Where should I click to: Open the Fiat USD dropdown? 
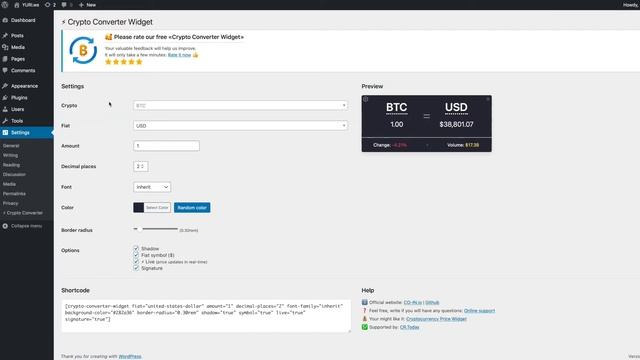point(240,126)
